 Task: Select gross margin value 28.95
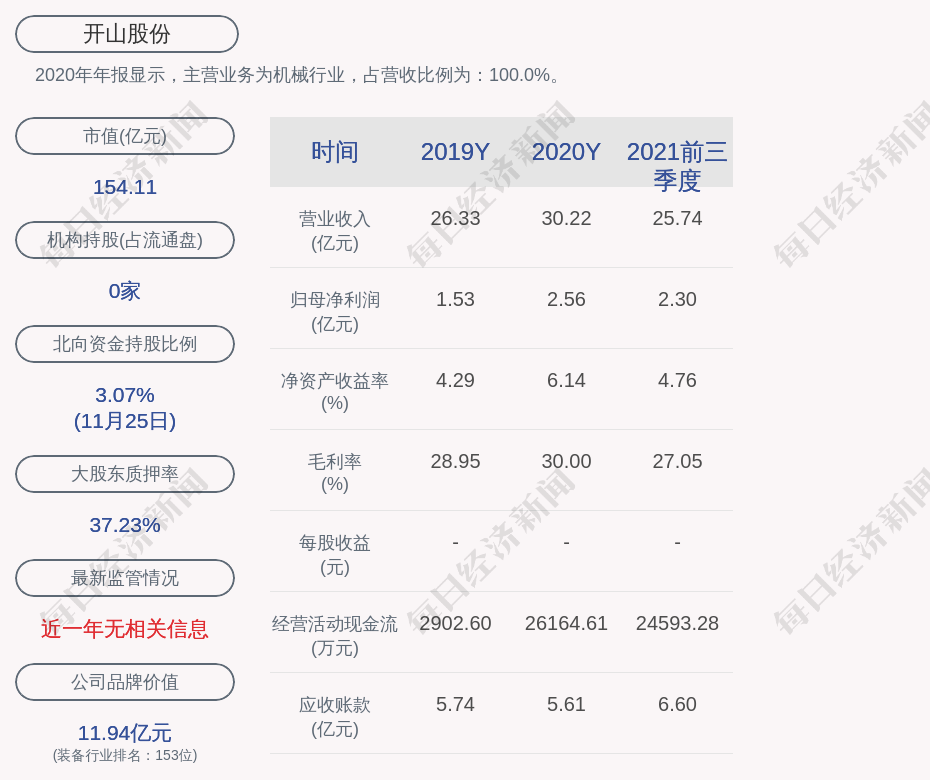pyautogui.click(x=455, y=461)
